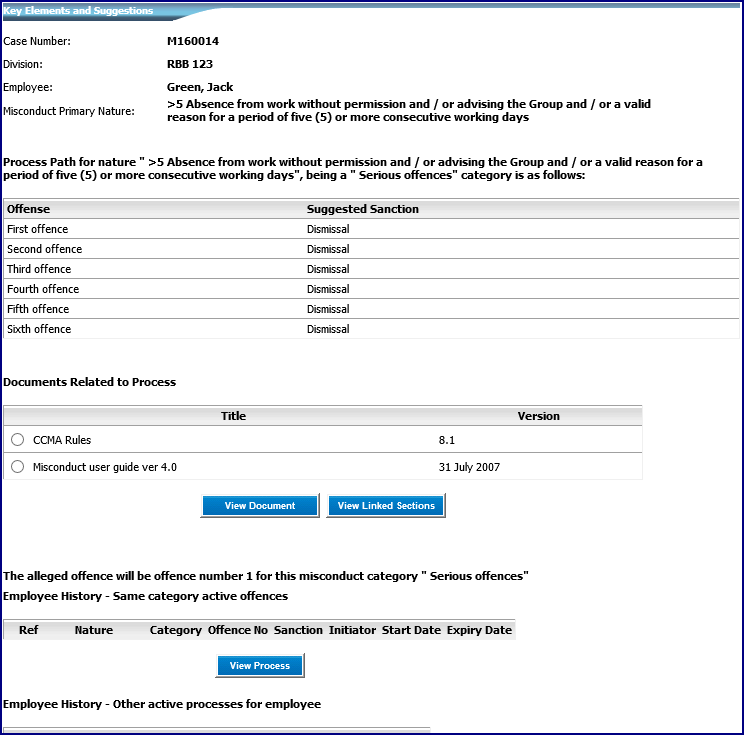The height and width of the screenshot is (735, 744).
Task: Click the version value 8.1
Action: [446, 440]
